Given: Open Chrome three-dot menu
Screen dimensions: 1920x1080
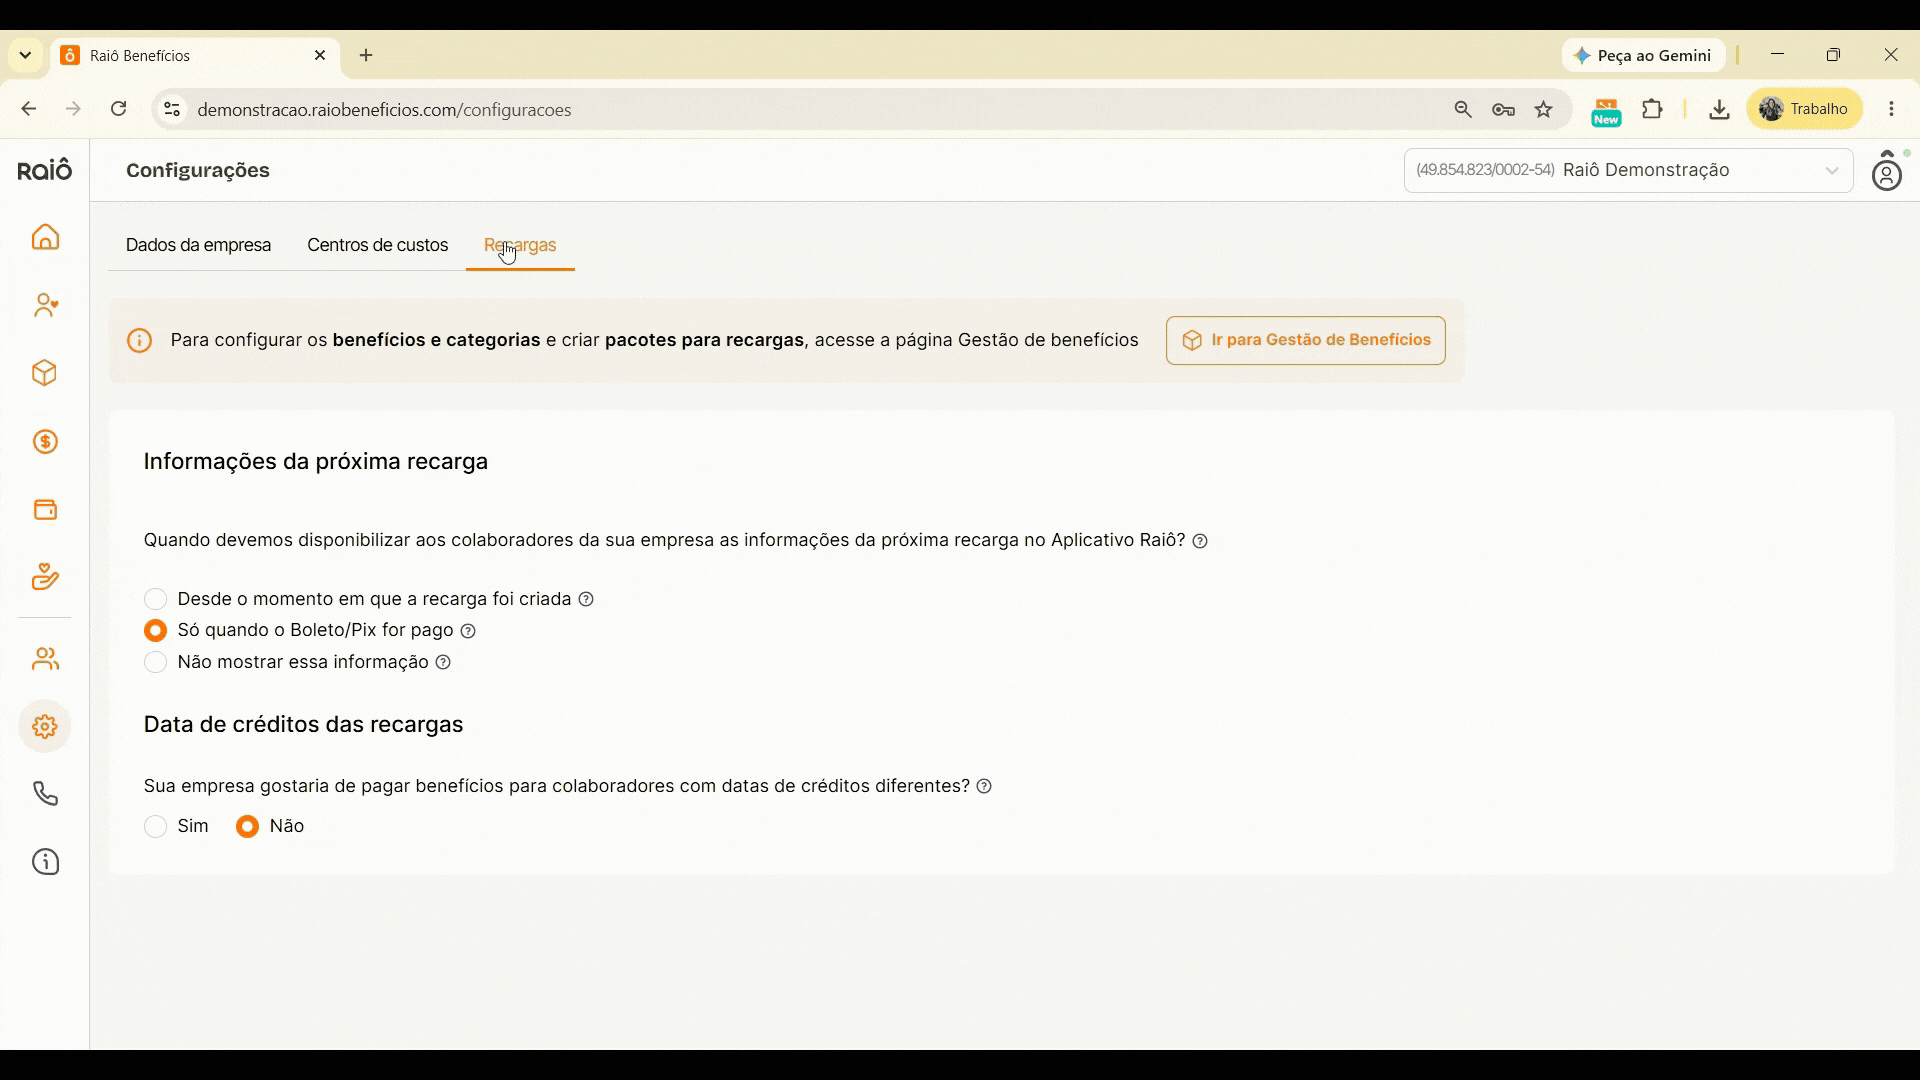Looking at the screenshot, I should (x=1891, y=109).
